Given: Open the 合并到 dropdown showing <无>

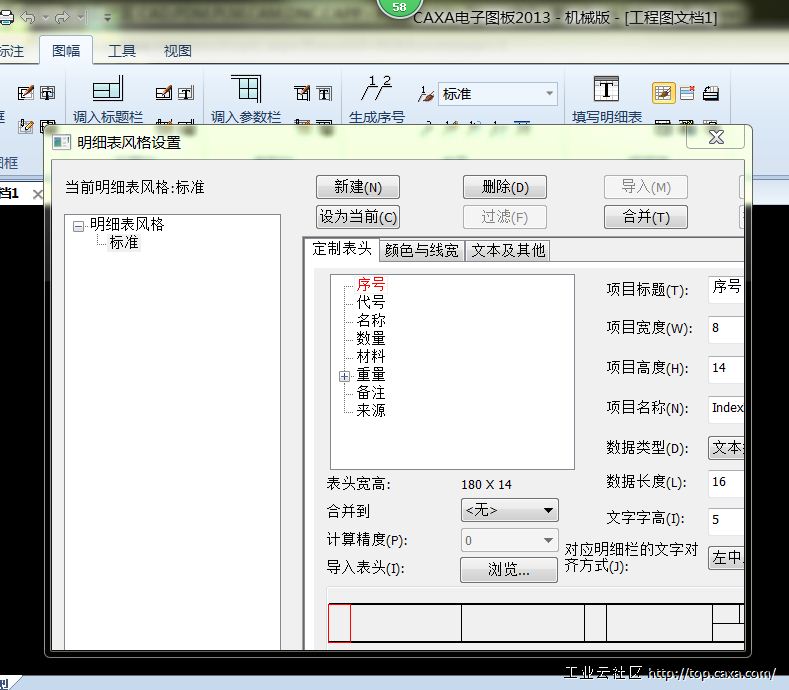Looking at the screenshot, I should click(509, 510).
